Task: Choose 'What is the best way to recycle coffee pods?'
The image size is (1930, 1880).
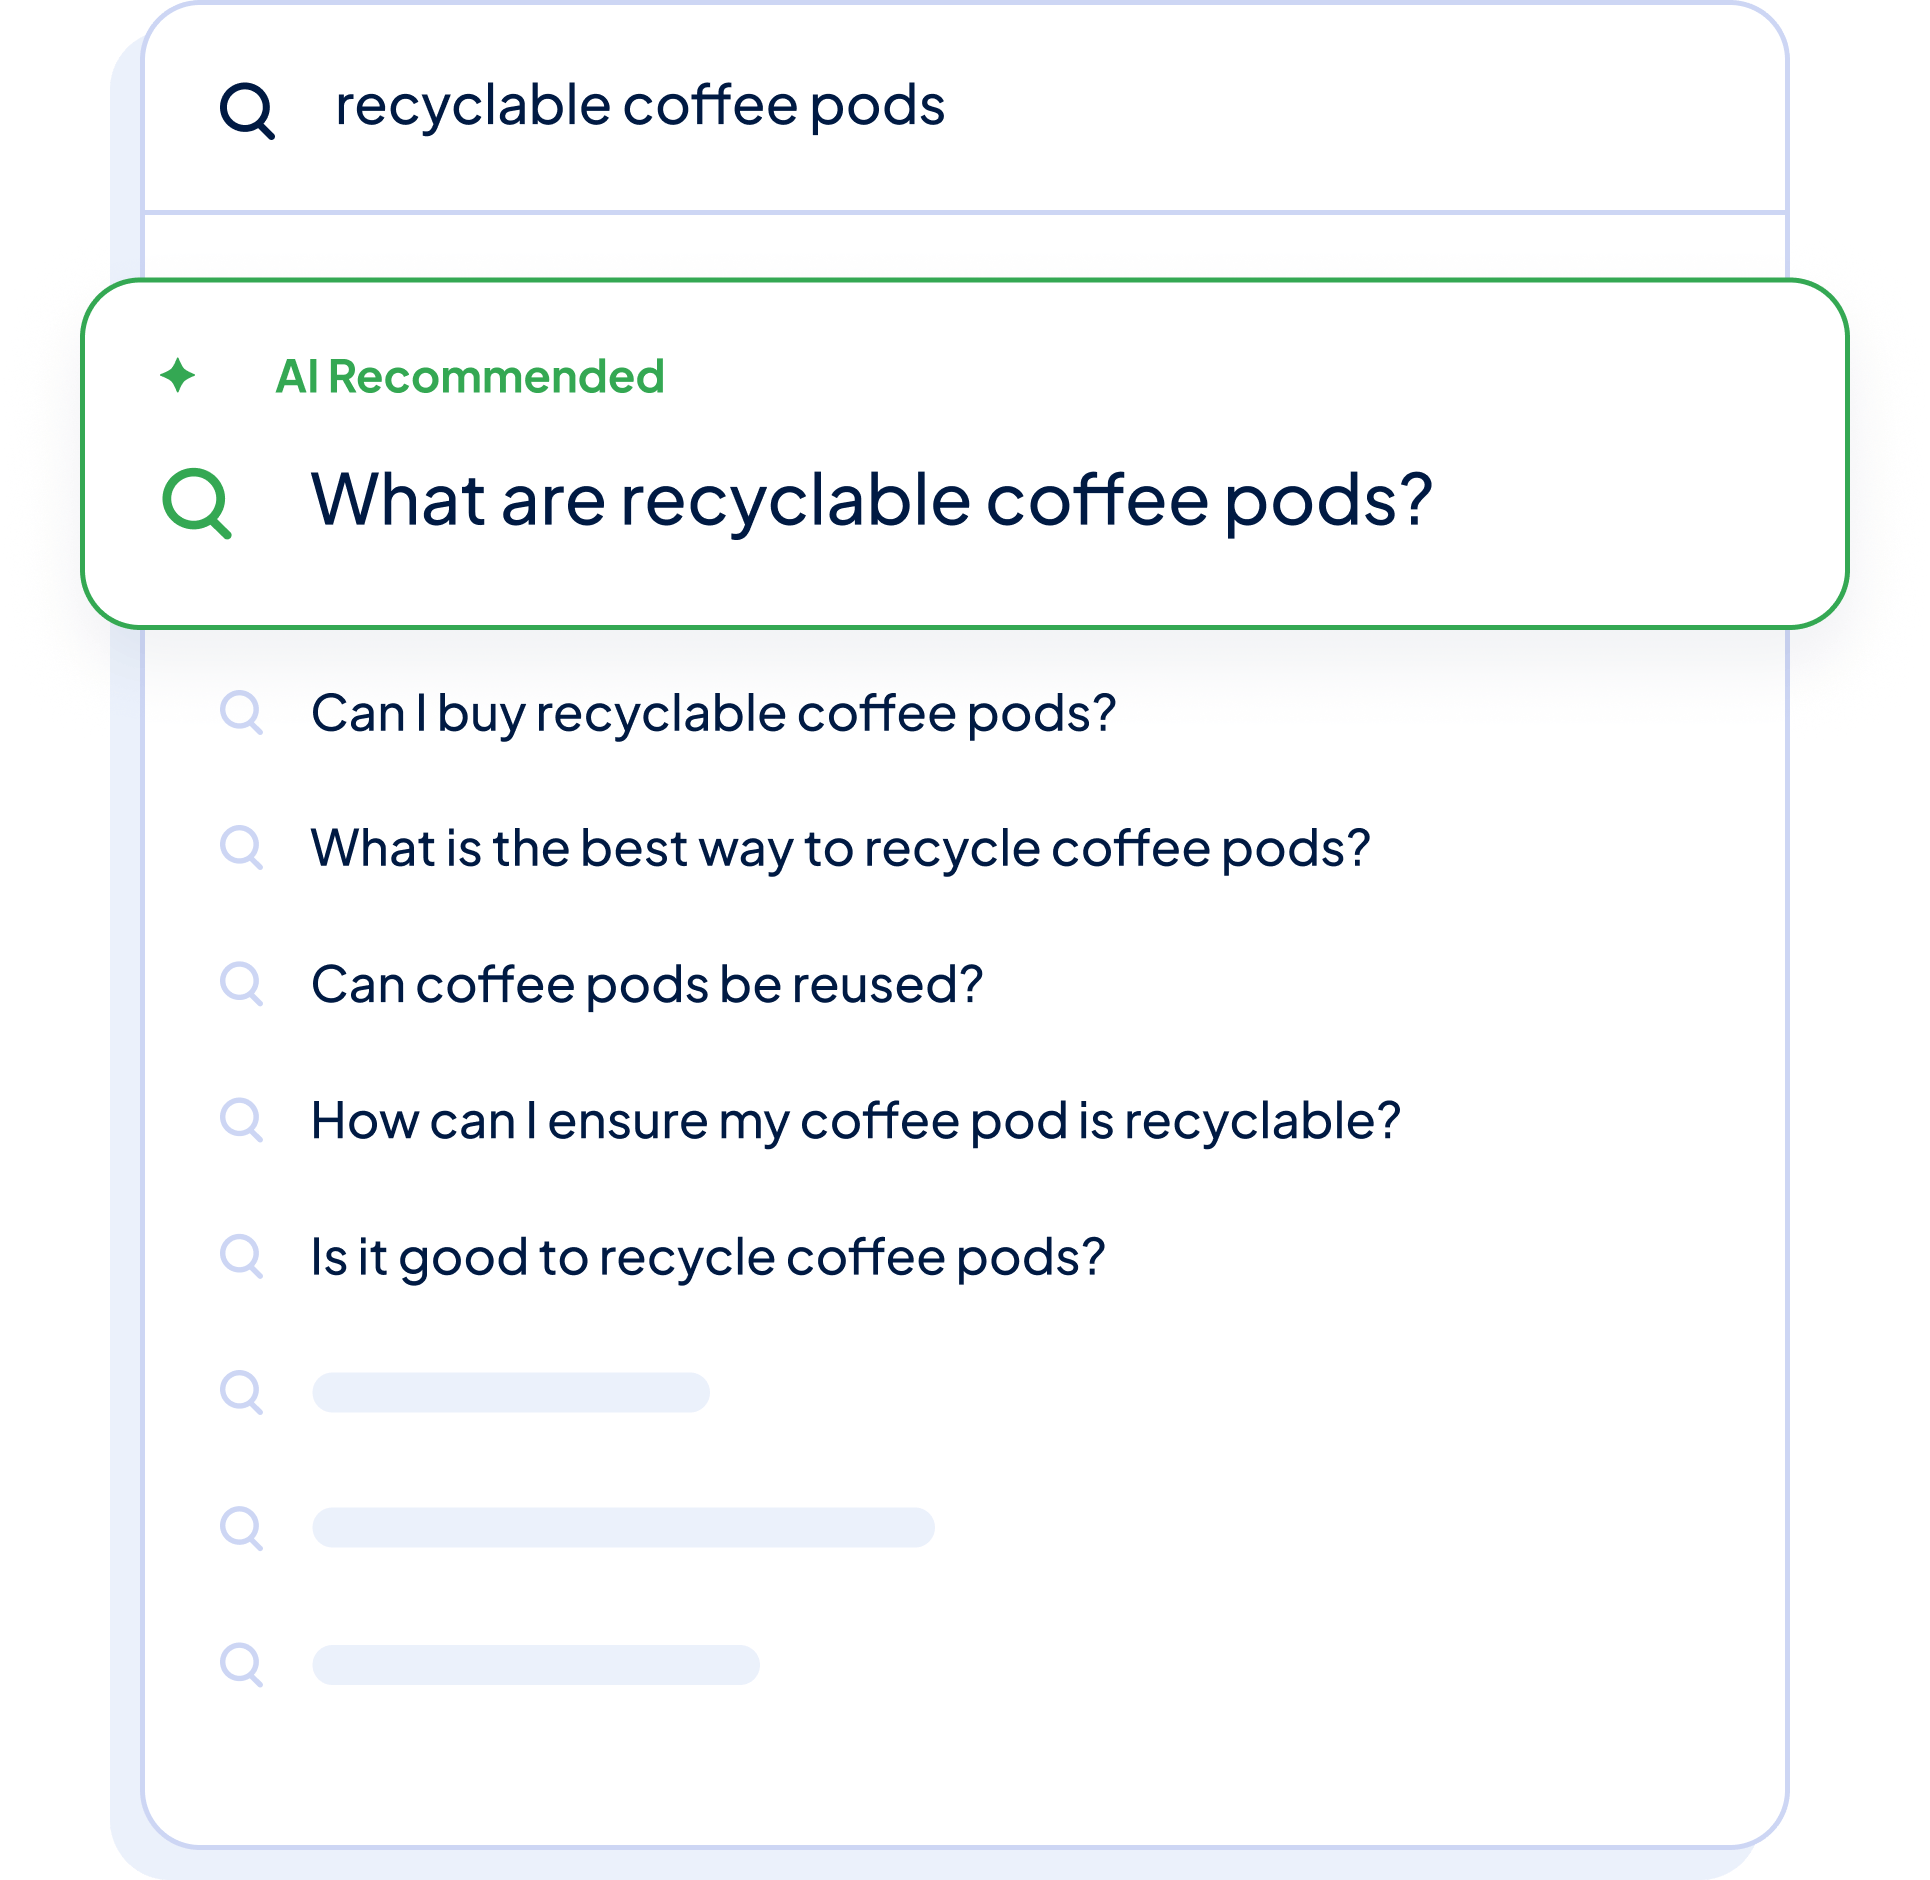Action: [840, 849]
